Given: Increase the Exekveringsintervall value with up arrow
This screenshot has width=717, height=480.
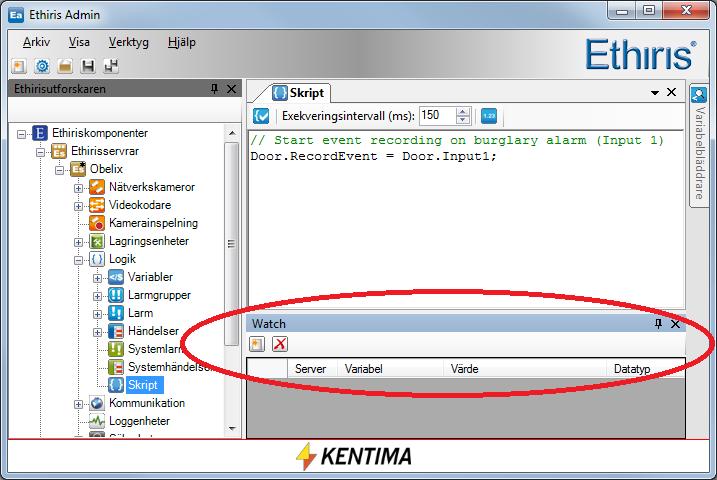Looking at the screenshot, I should [x=463, y=112].
